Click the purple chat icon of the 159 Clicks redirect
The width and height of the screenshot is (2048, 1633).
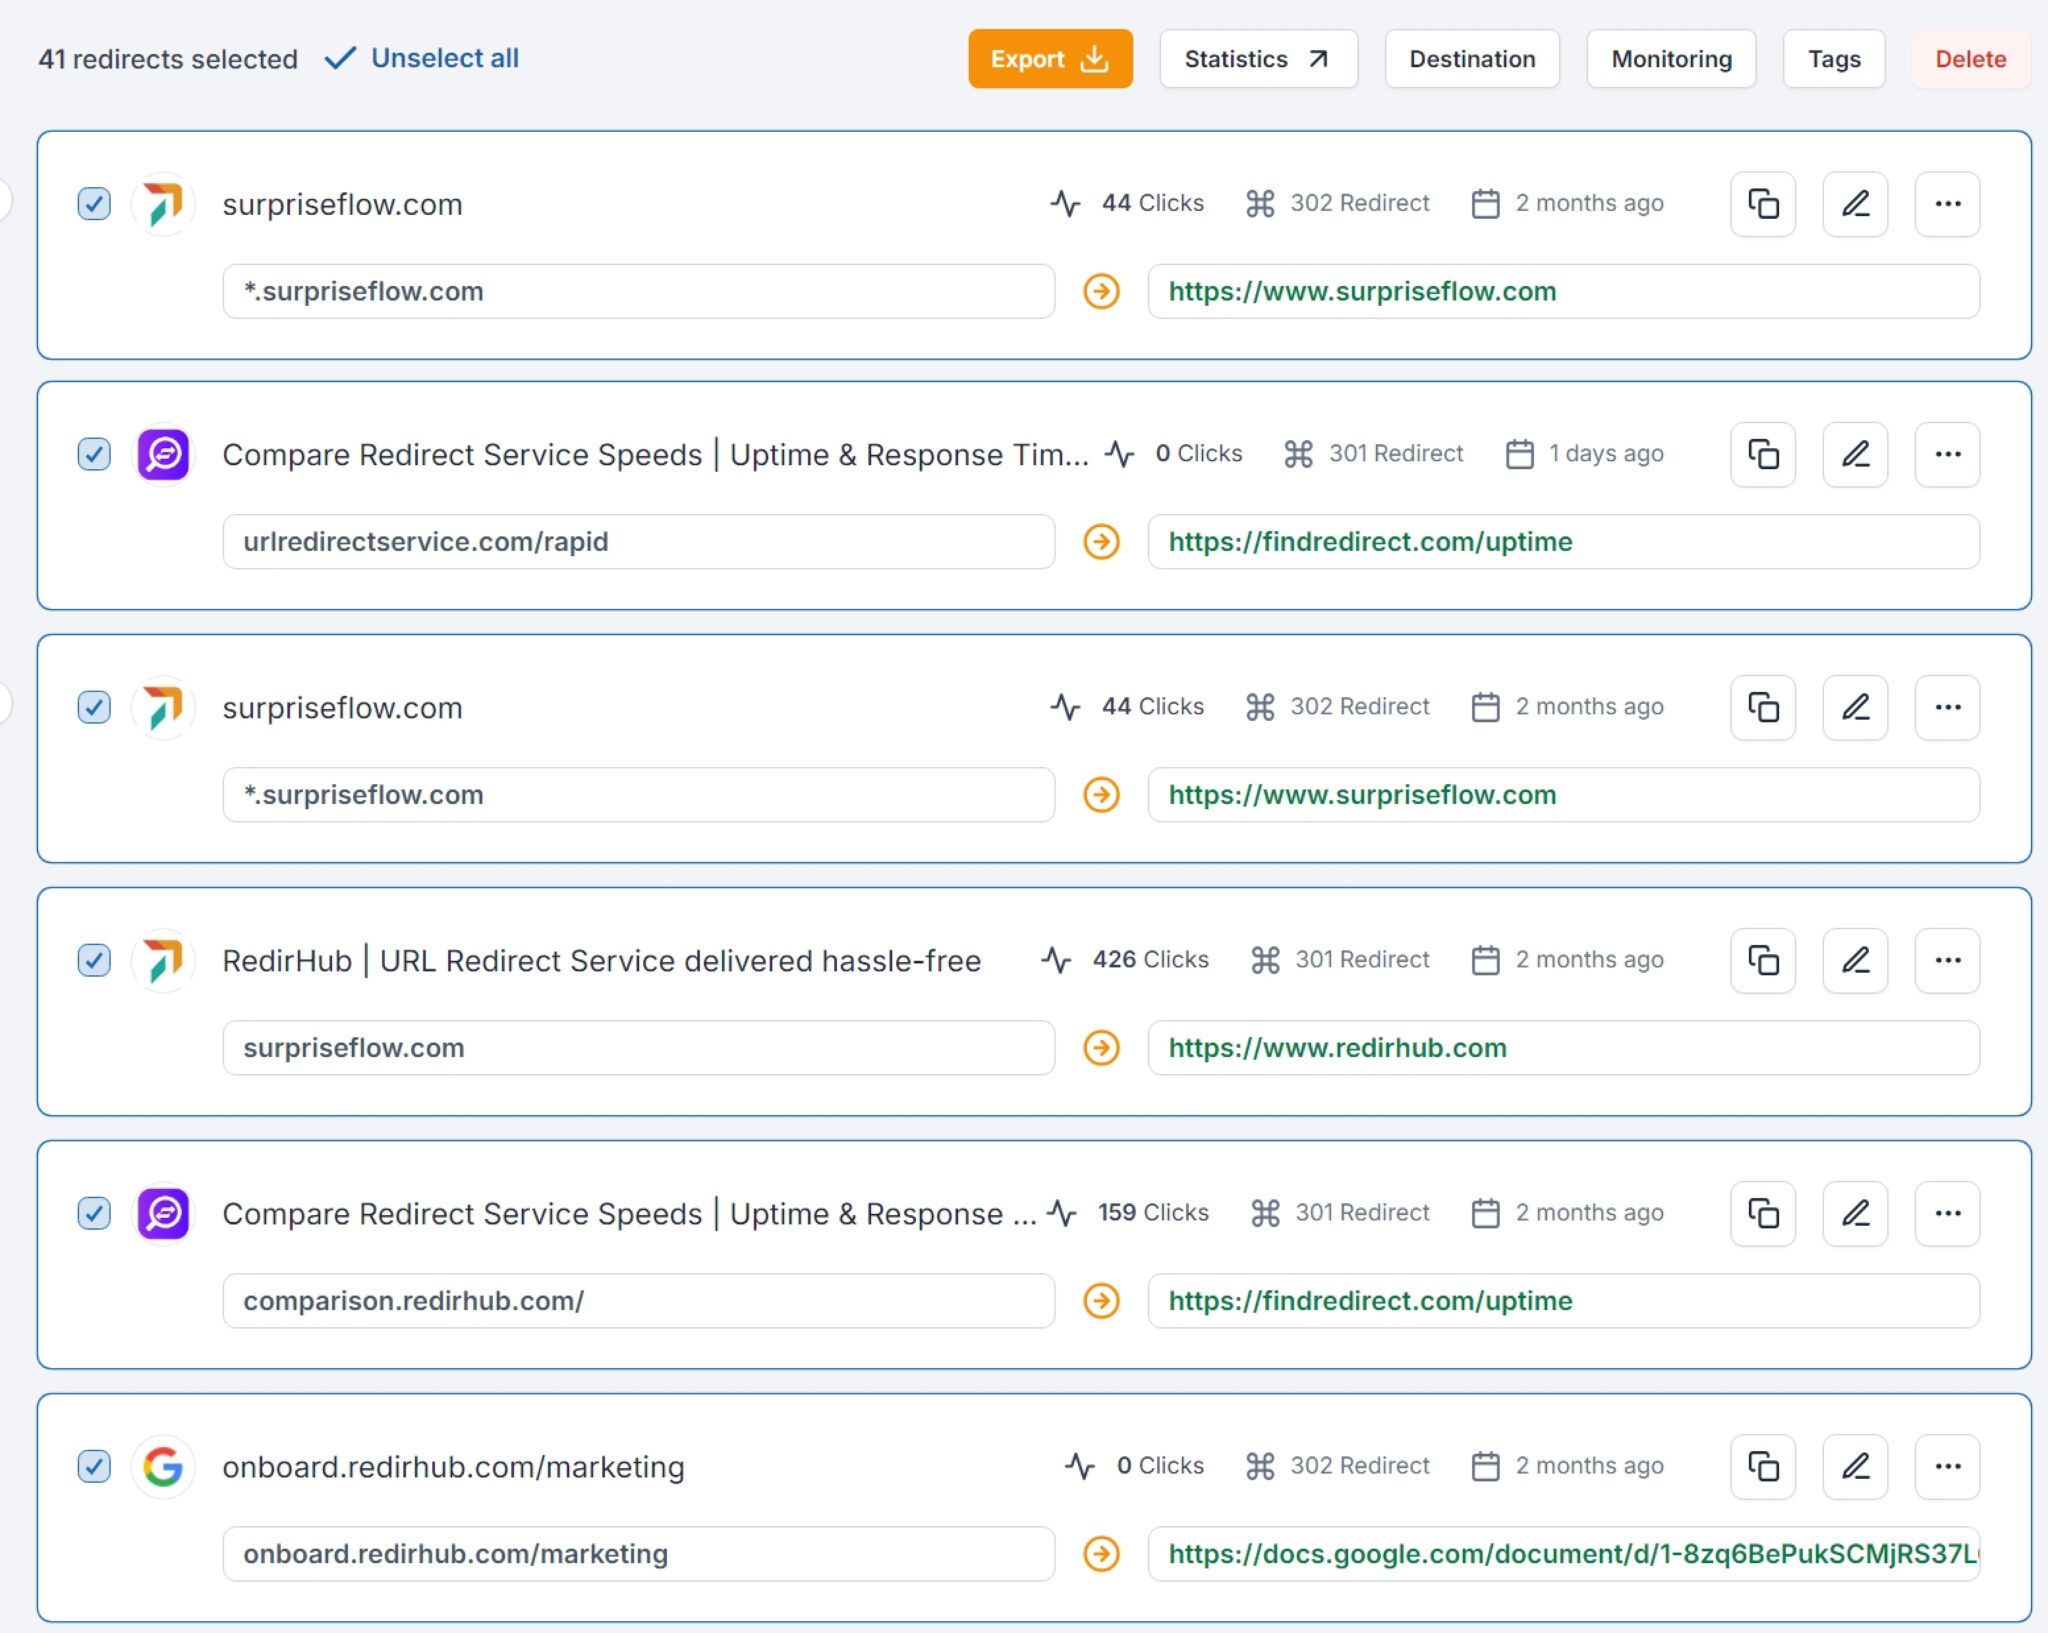[x=163, y=1214]
